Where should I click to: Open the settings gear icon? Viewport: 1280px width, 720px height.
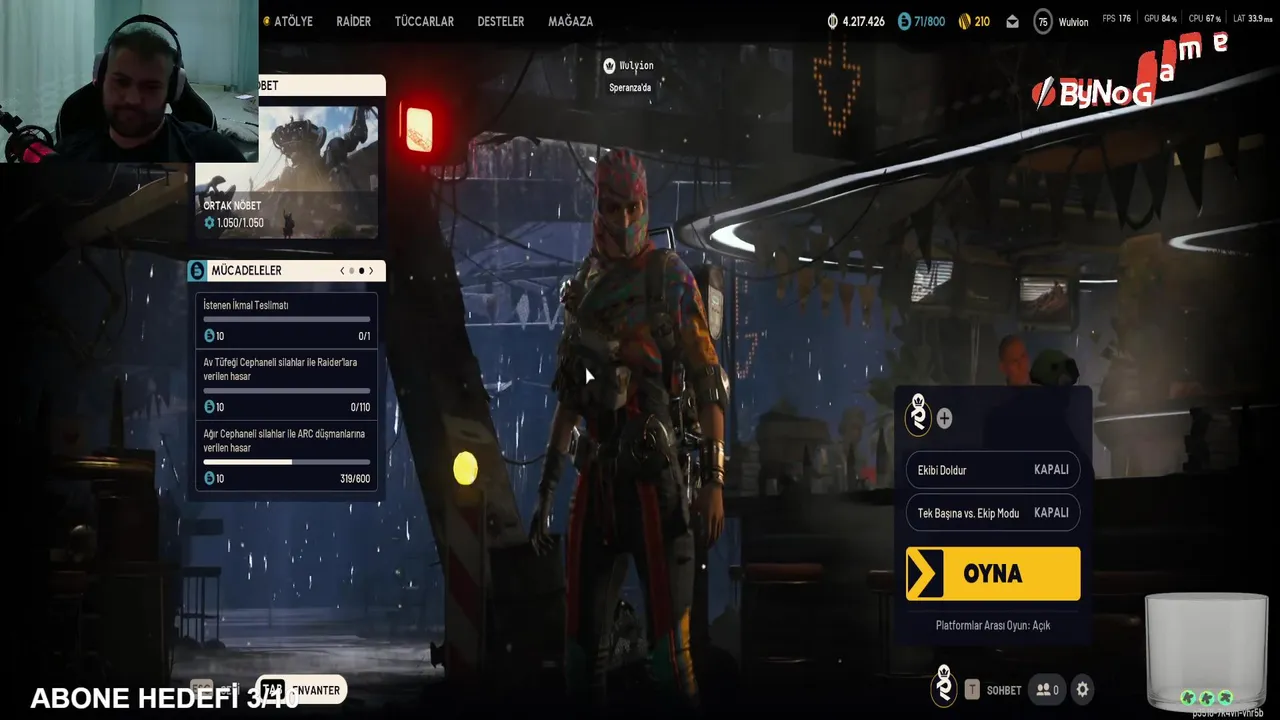pos(1082,689)
